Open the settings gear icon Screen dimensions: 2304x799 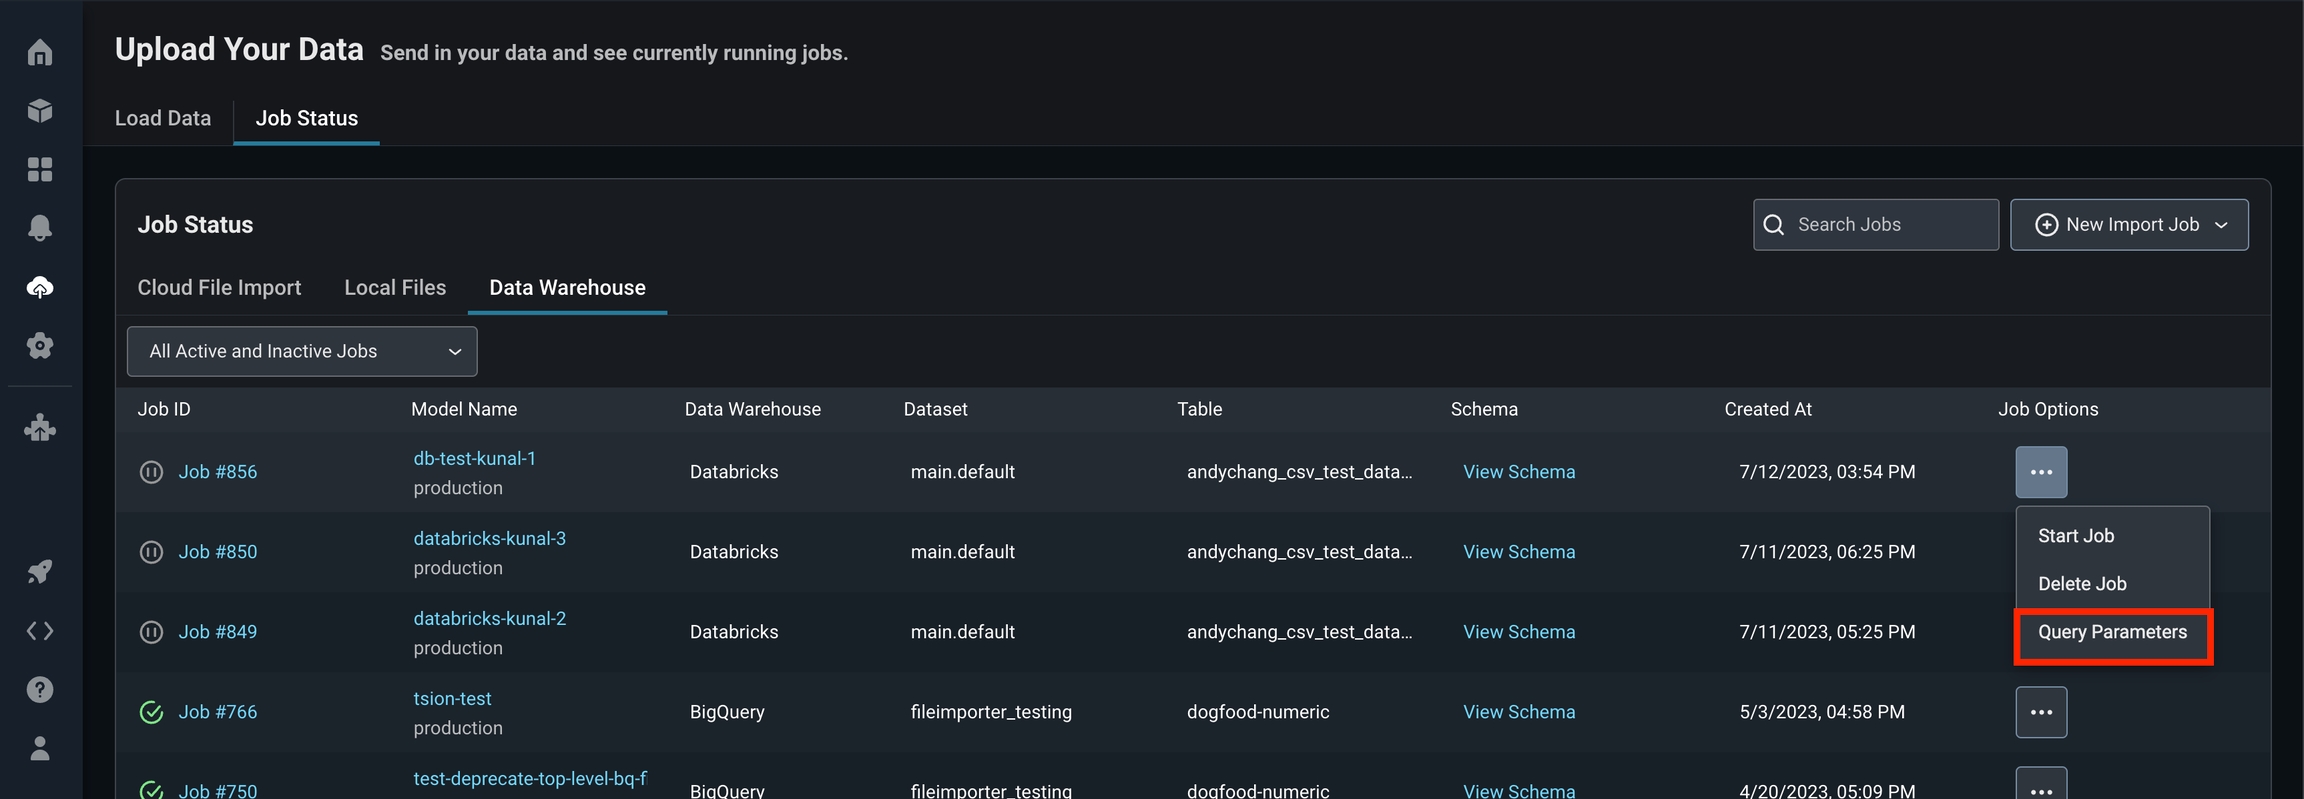40,346
